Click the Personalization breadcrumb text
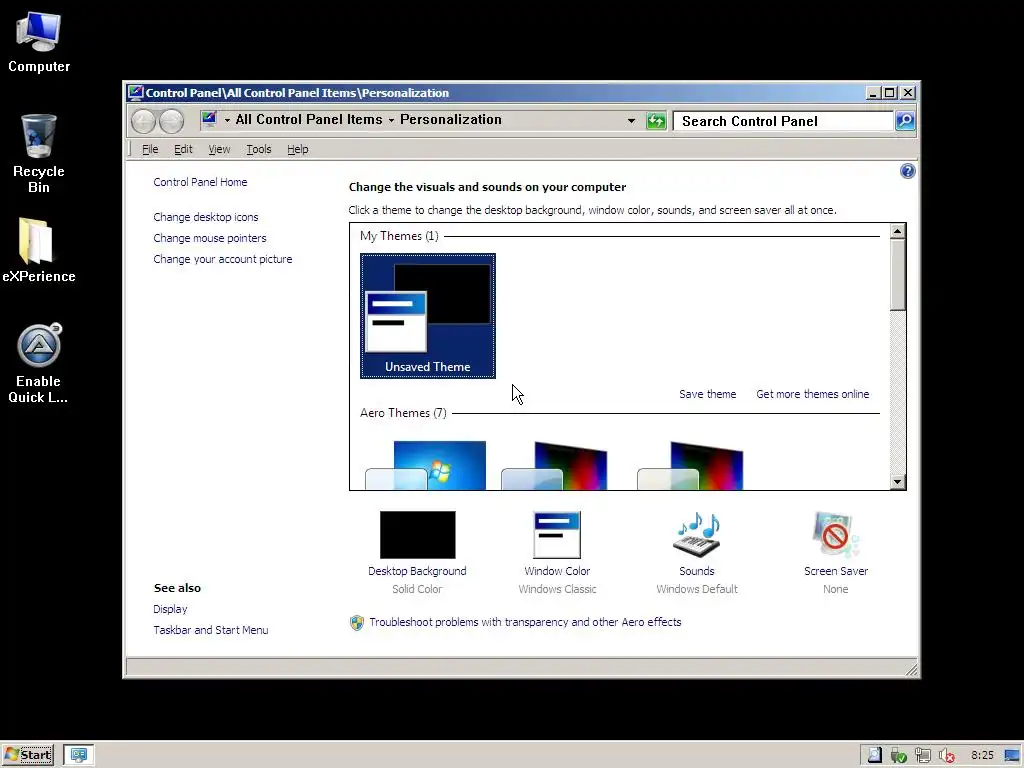Viewport: 1024px width, 768px height. point(451,120)
